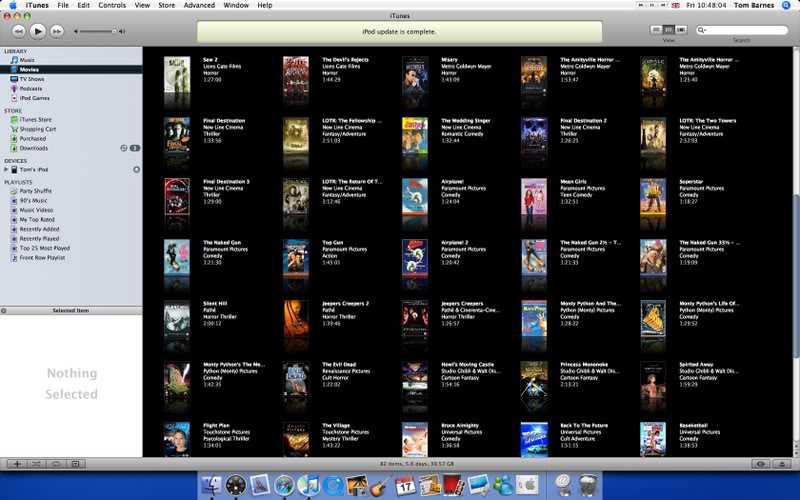Open the View menu
Viewport: 800px width, 500px height.
(142, 5)
